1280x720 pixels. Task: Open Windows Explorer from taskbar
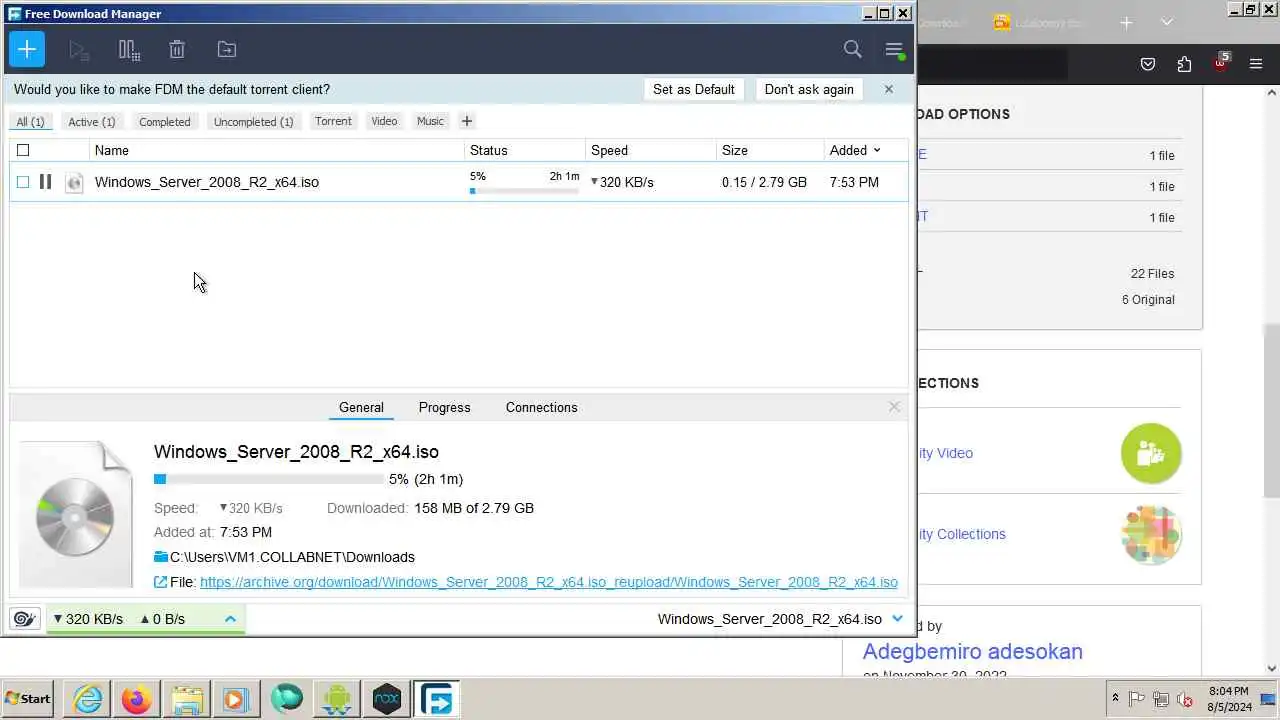point(187,699)
